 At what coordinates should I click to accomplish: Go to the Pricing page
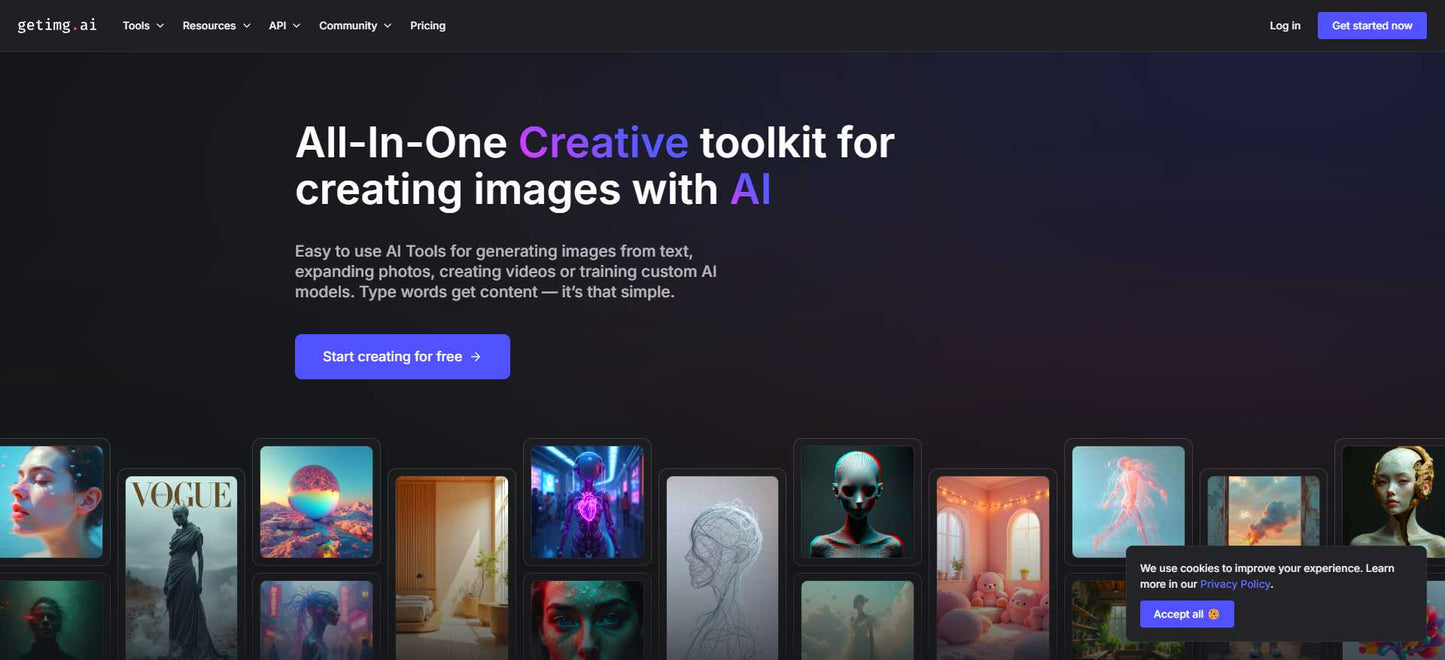click(427, 26)
